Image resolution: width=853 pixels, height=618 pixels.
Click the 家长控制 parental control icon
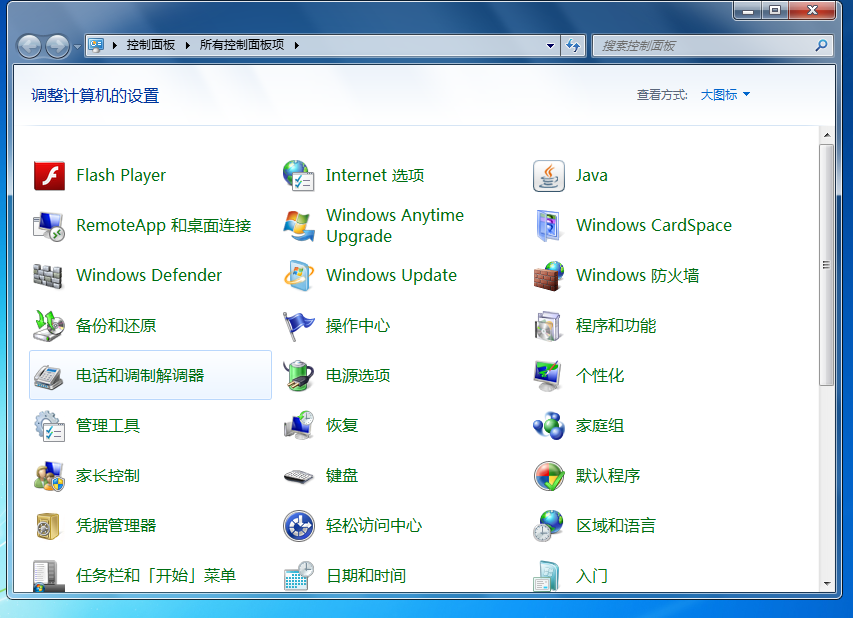[49, 476]
